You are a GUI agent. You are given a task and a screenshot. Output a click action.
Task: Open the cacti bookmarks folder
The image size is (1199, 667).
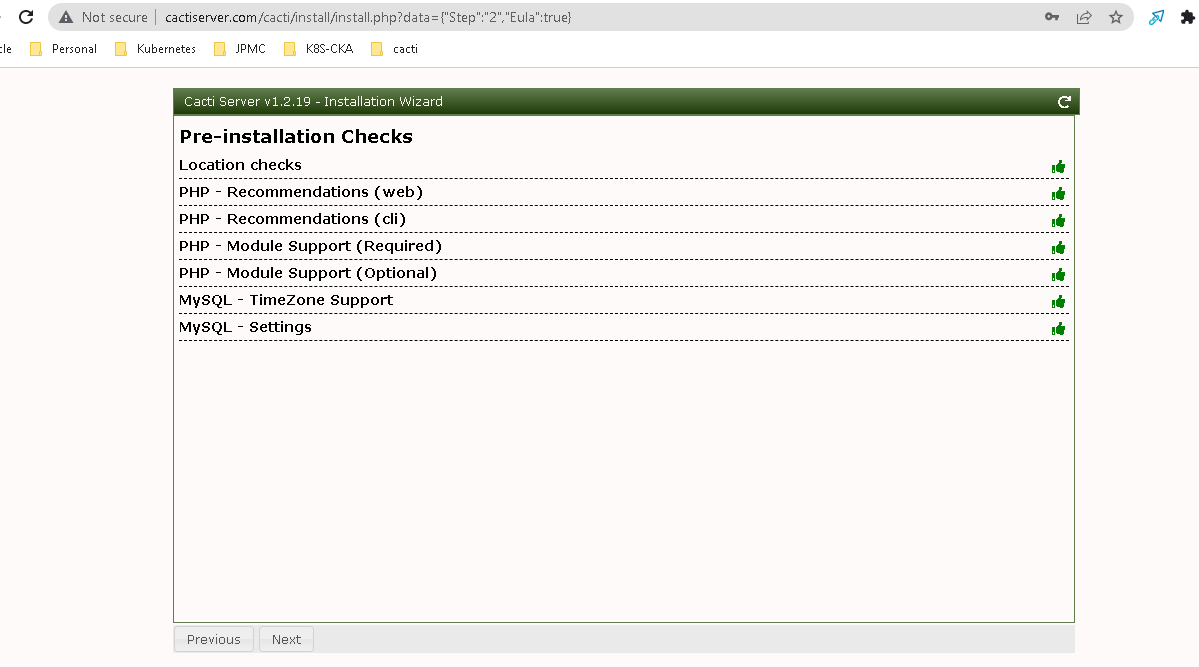[x=395, y=49]
